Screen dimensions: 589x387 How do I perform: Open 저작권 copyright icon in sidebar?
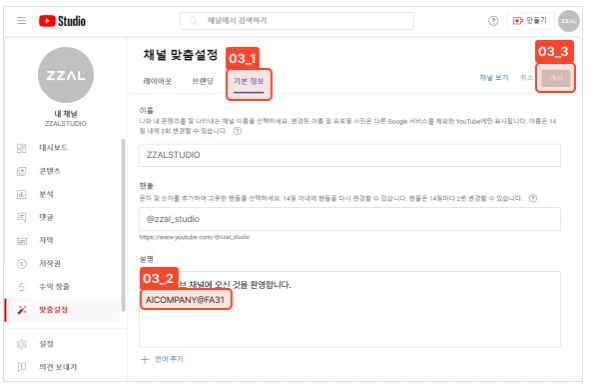[x=22, y=264]
